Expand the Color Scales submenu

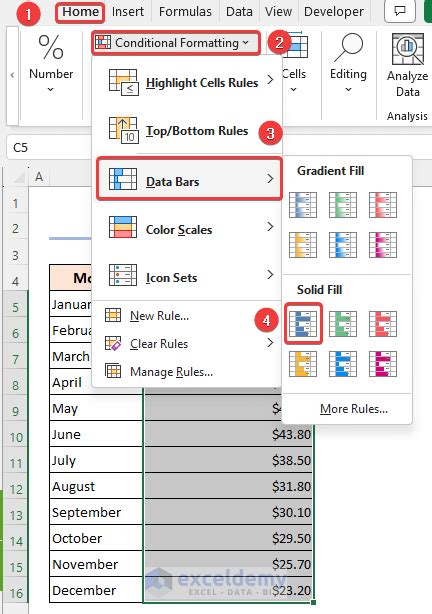(x=189, y=227)
